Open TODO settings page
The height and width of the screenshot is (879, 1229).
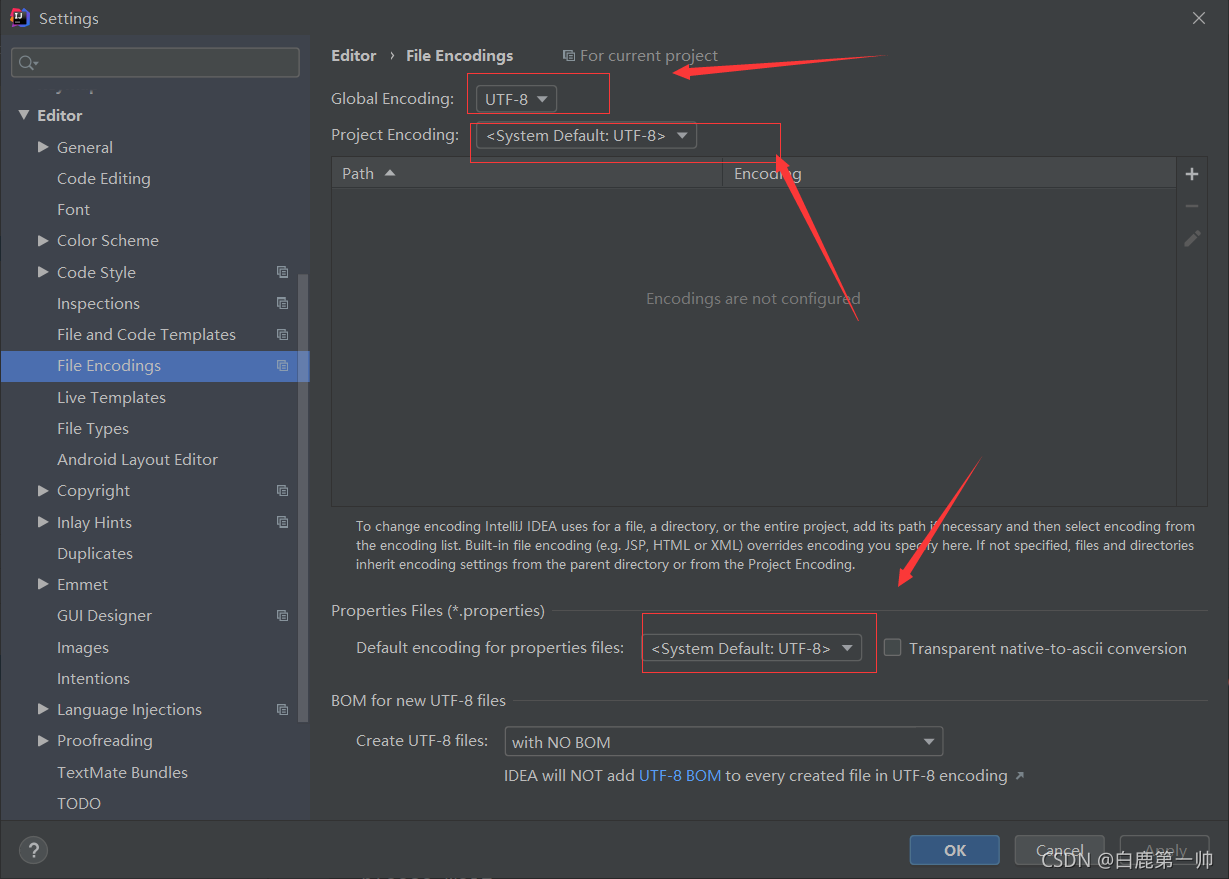tap(79, 803)
